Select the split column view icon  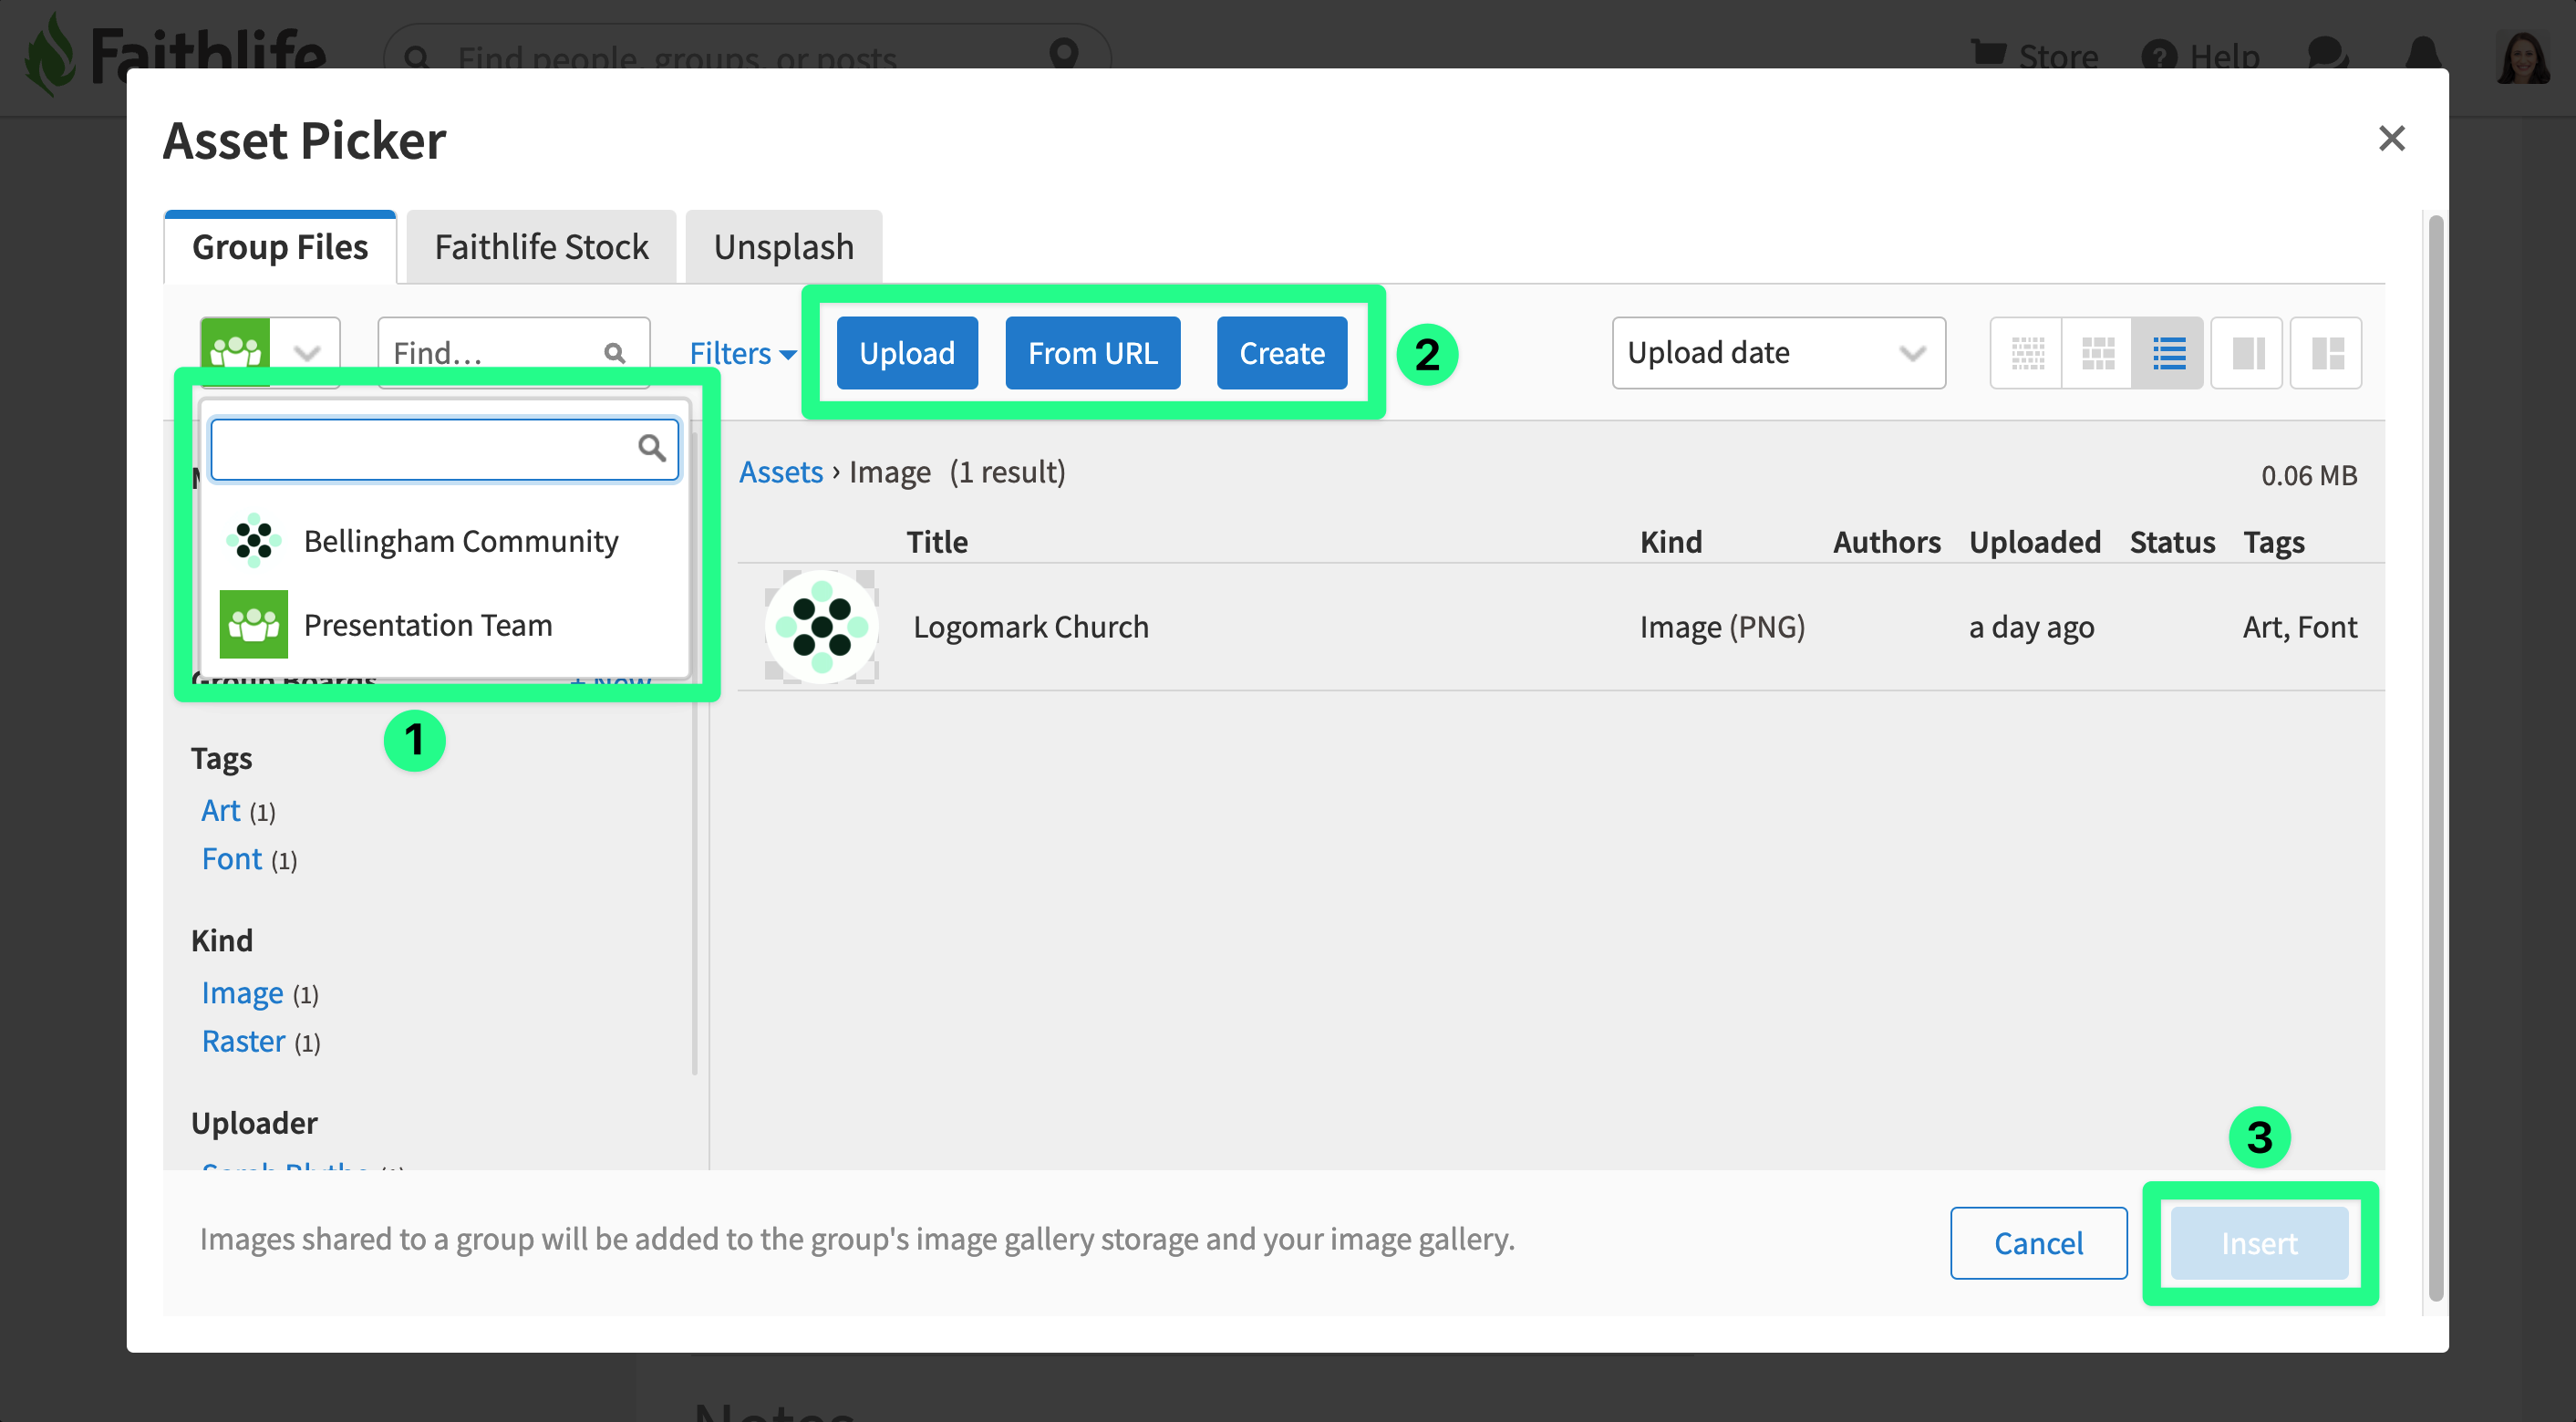(2247, 353)
